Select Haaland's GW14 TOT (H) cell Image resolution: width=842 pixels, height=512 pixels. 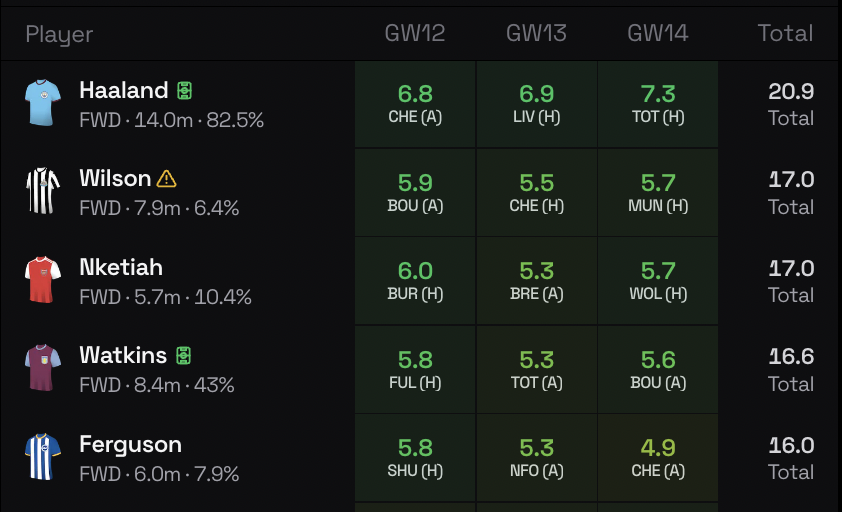[x=658, y=104]
